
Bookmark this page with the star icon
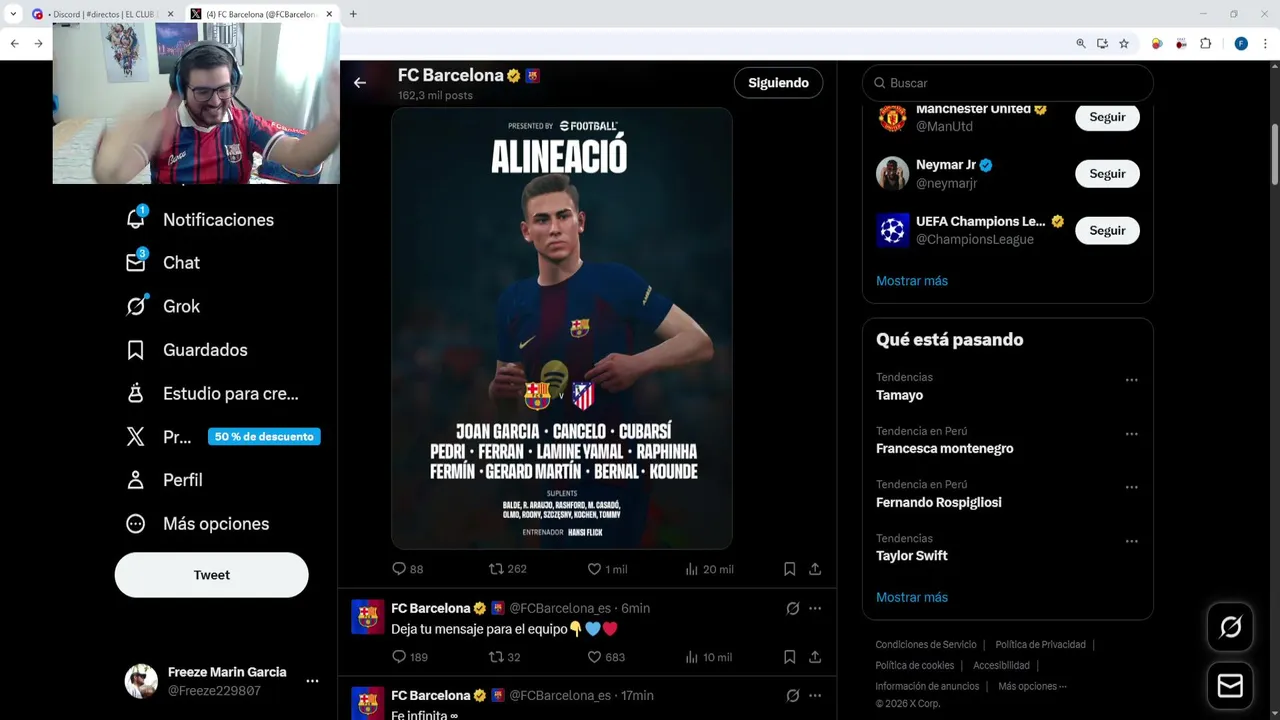coord(1124,44)
